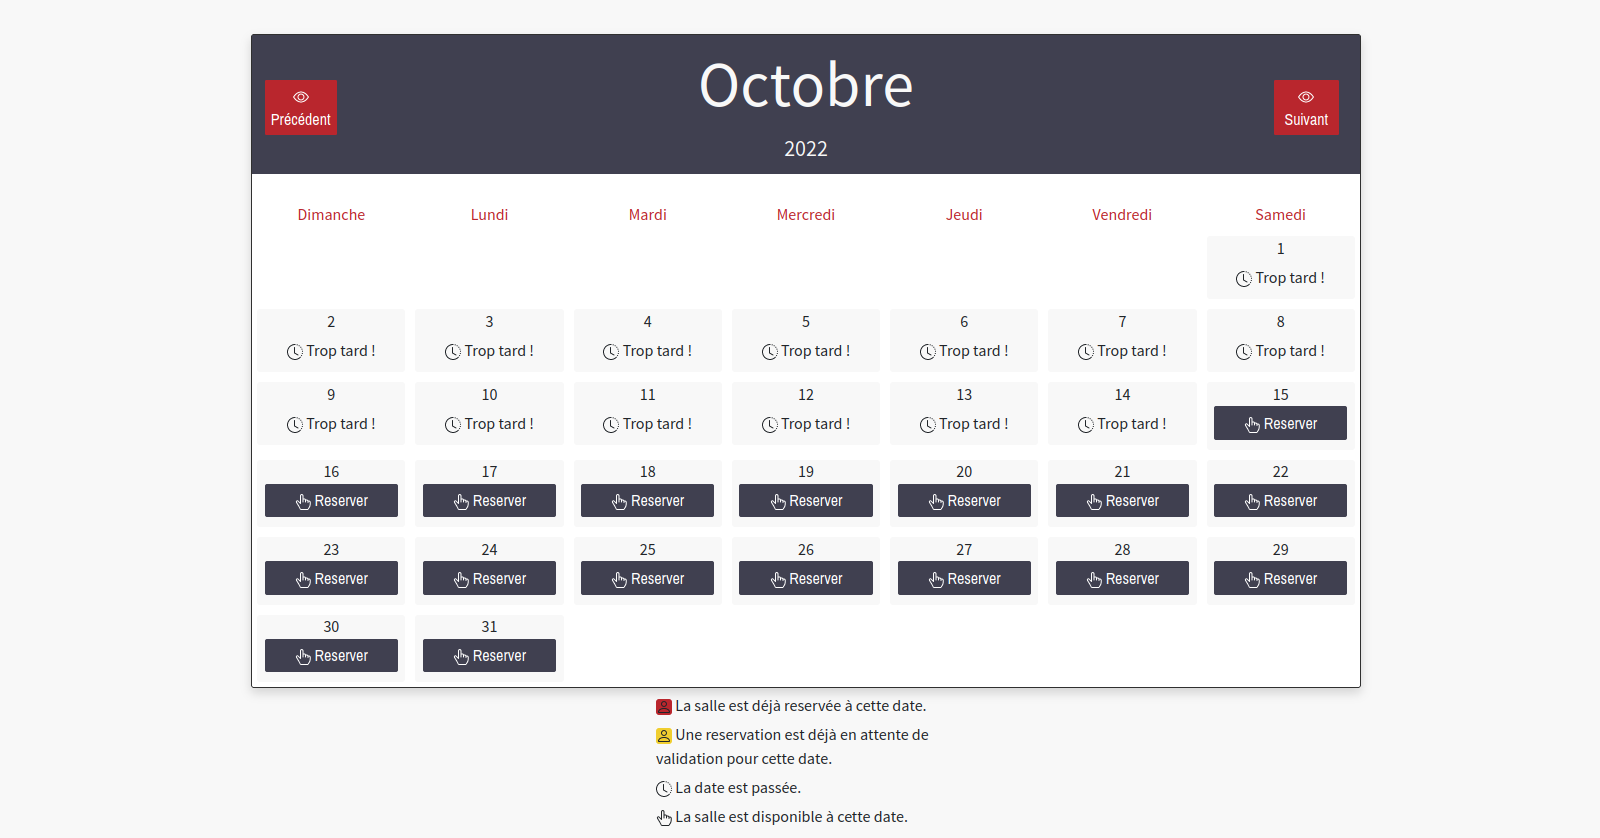Viewport: 1600px width, 838px height.
Task: Click the Octobre month title
Action: pyautogui.click(x=805, y=86)
